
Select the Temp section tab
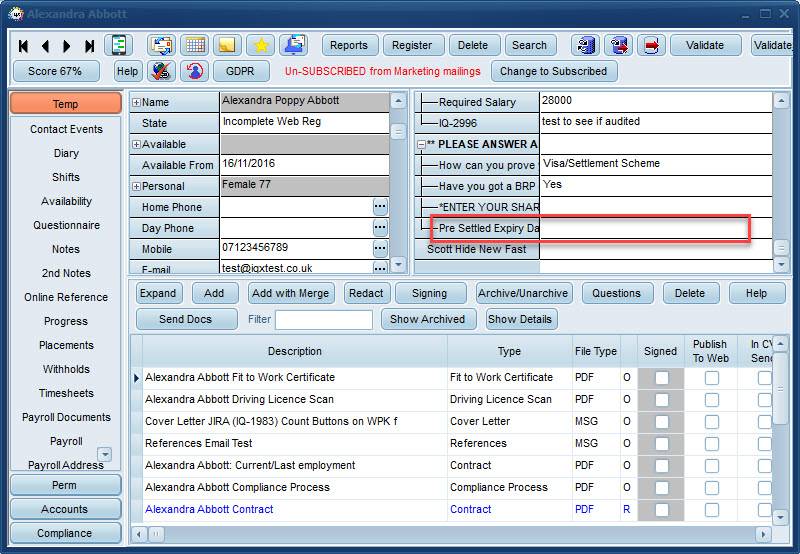coord(65,104)
